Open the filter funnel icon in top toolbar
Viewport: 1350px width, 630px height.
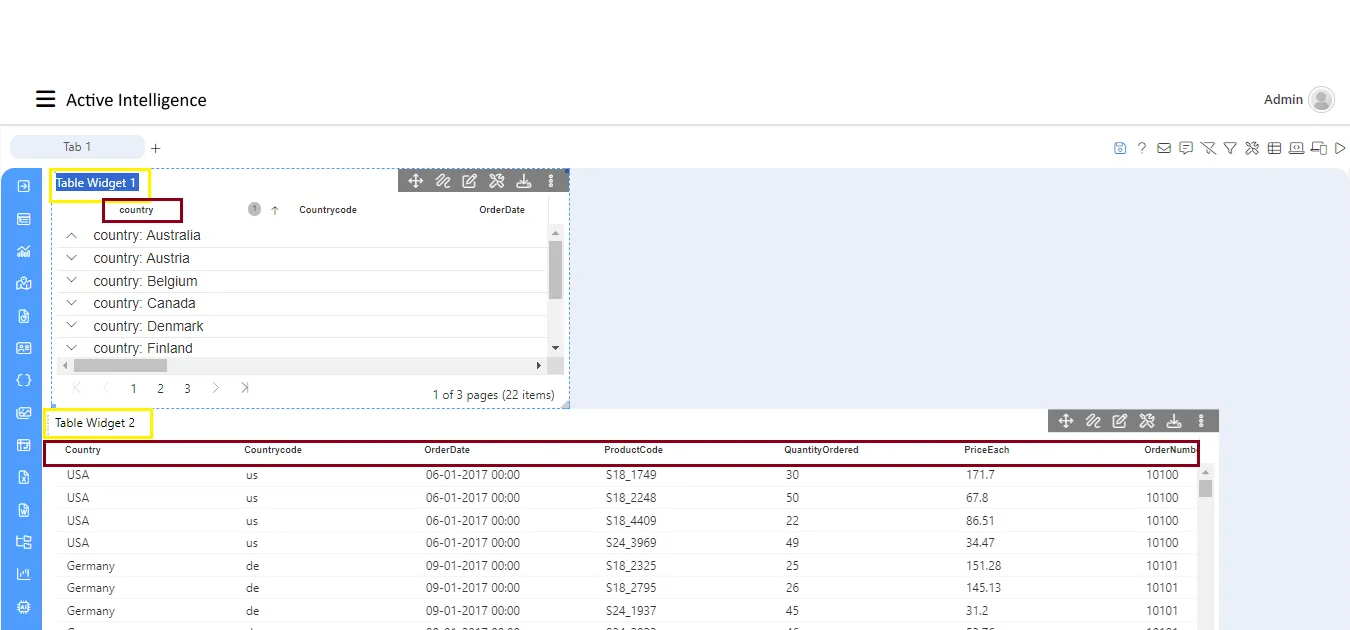point(1230,148)
